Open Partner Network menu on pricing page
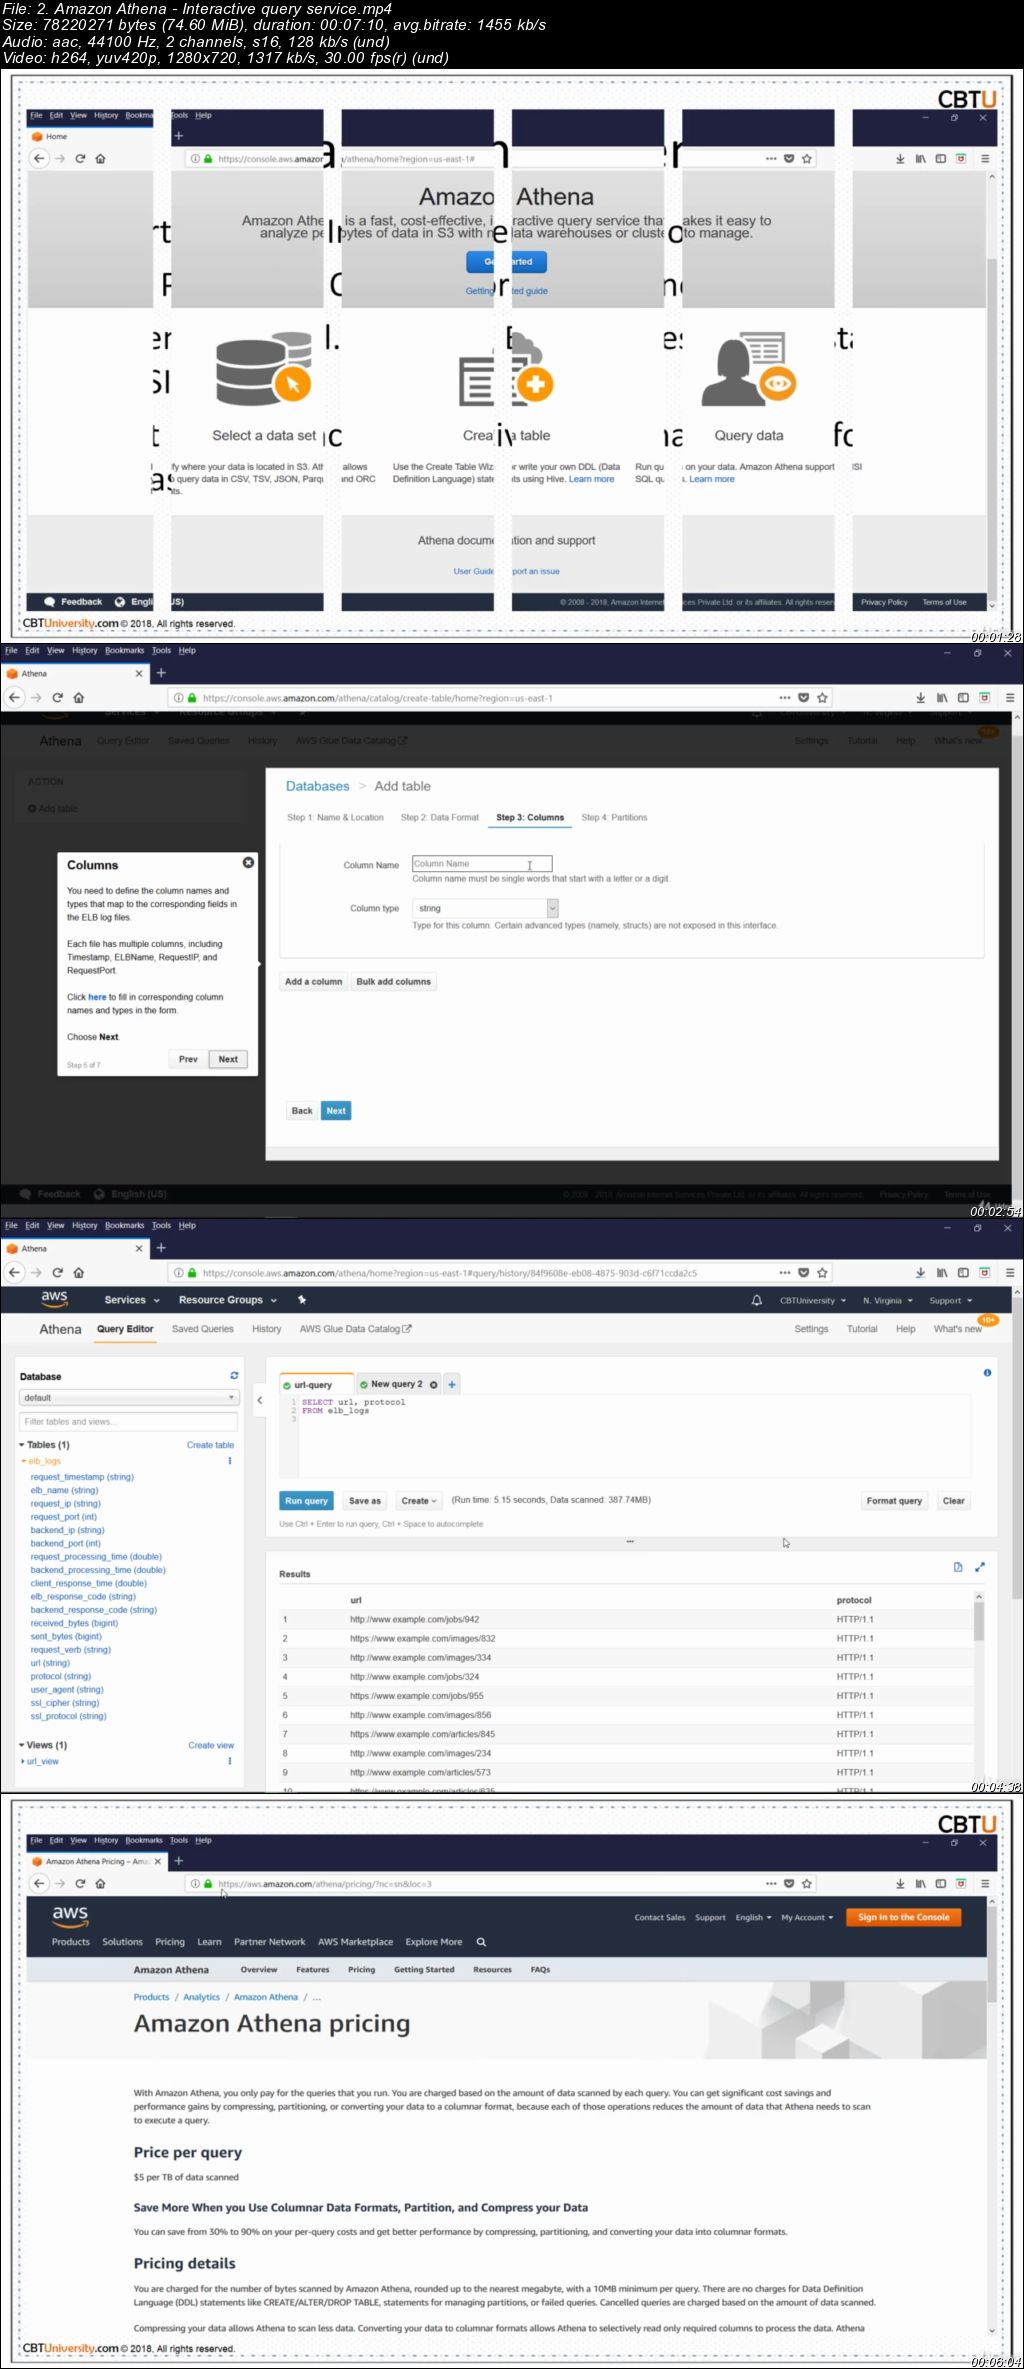Image resolution: width=1024 pixels, height=2369 pixels. click(270, 1942)
